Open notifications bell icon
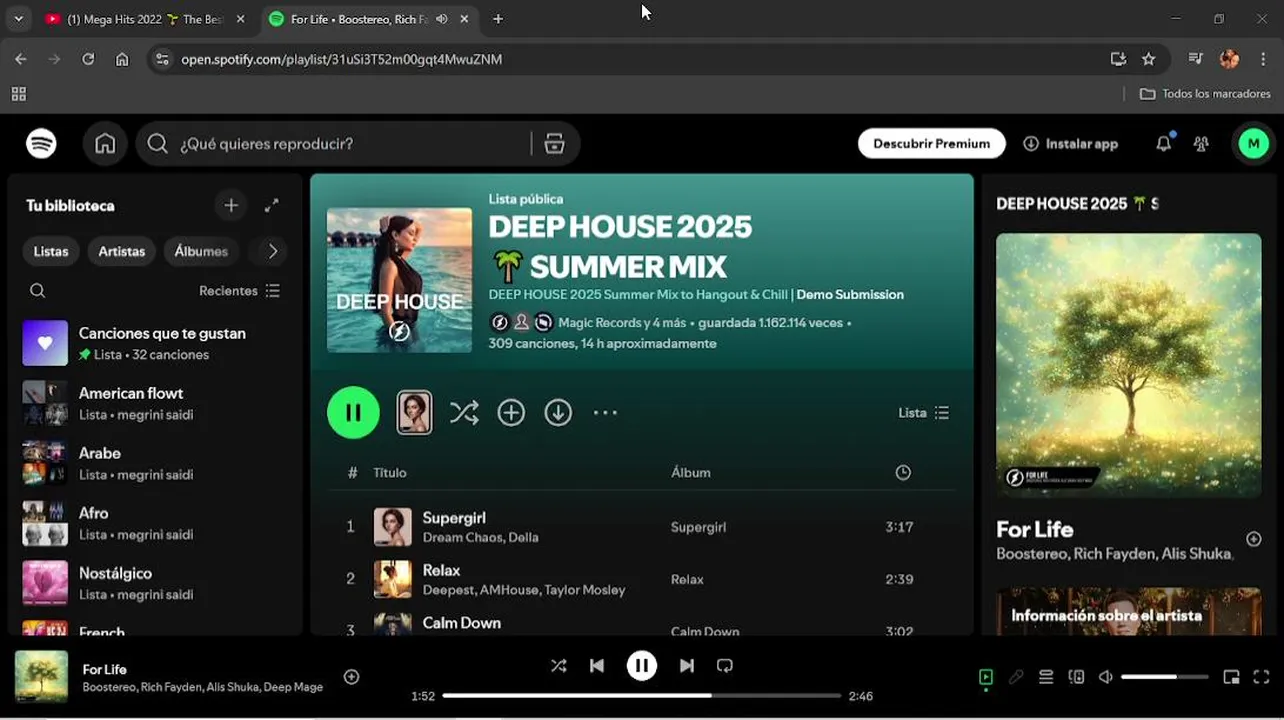 coord(1163,144)
